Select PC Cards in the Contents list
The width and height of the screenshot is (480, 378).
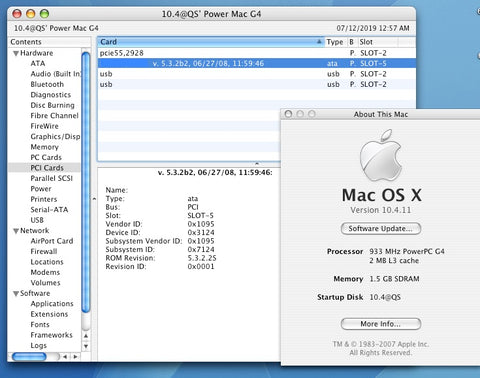pos(46,157)
